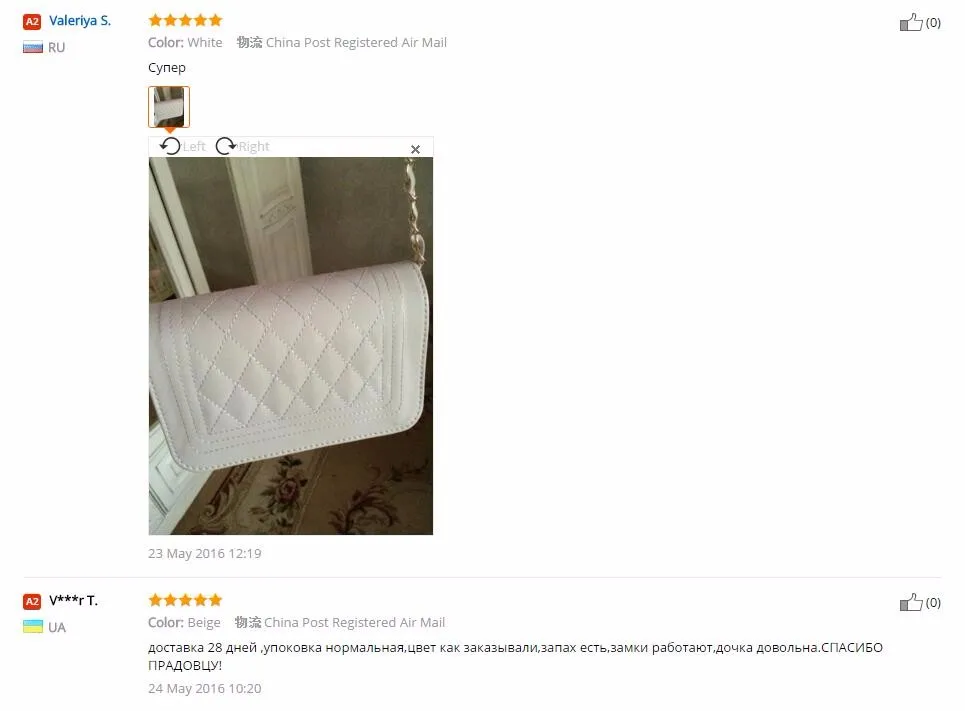Like Valeriya S.'s review with thumbs-up

[x=911, y=23]
